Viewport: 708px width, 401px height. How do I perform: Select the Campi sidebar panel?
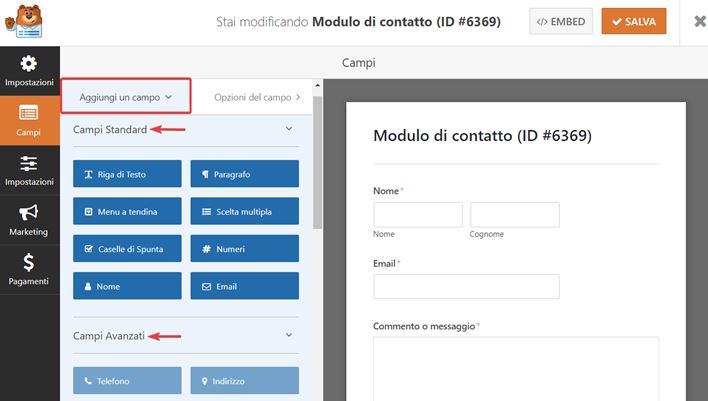click(x=29, y=121)
